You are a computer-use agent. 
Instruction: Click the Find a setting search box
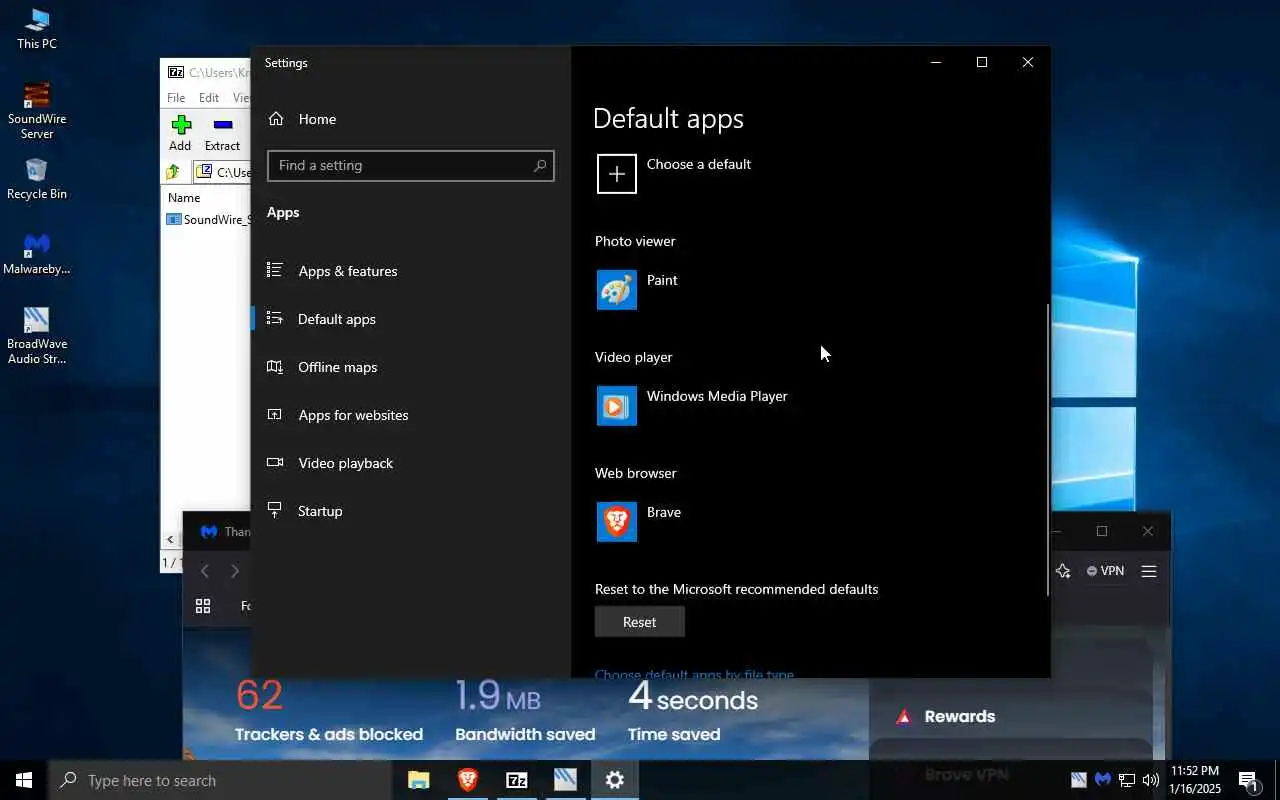coord(410,165)
